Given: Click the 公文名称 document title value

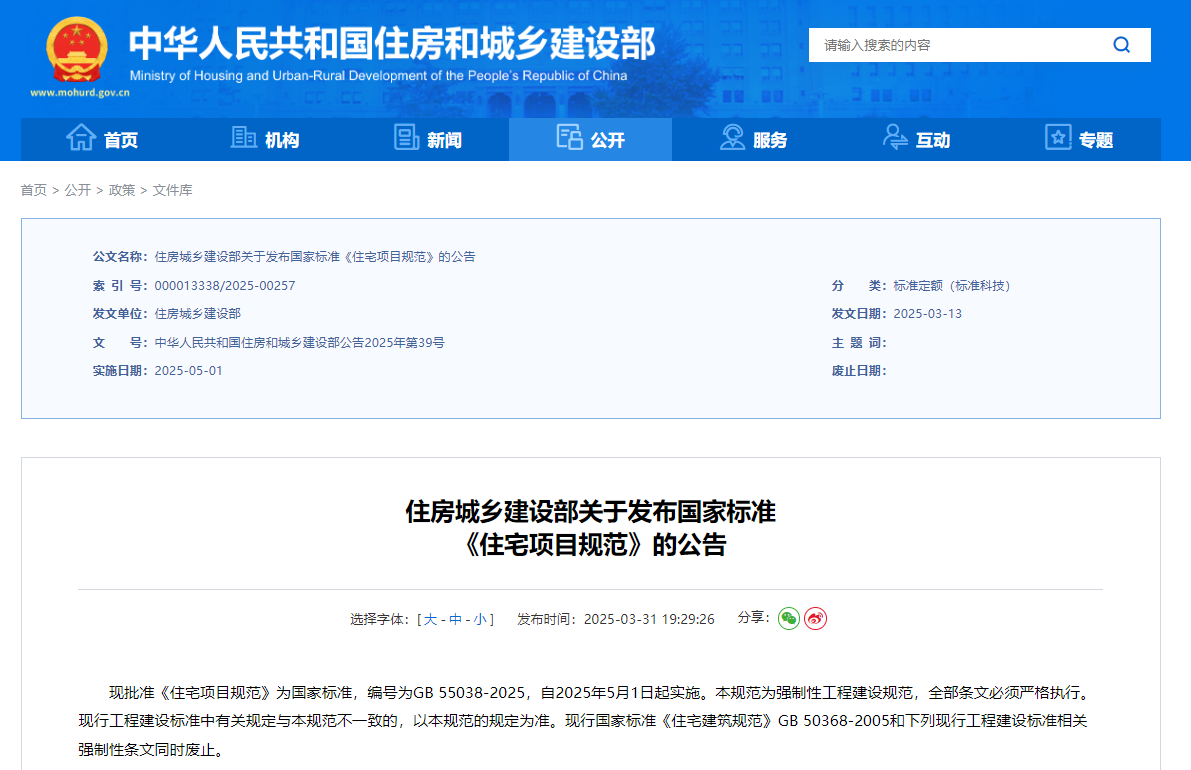Looking at the screenshot, I should (x=315, y=257).
